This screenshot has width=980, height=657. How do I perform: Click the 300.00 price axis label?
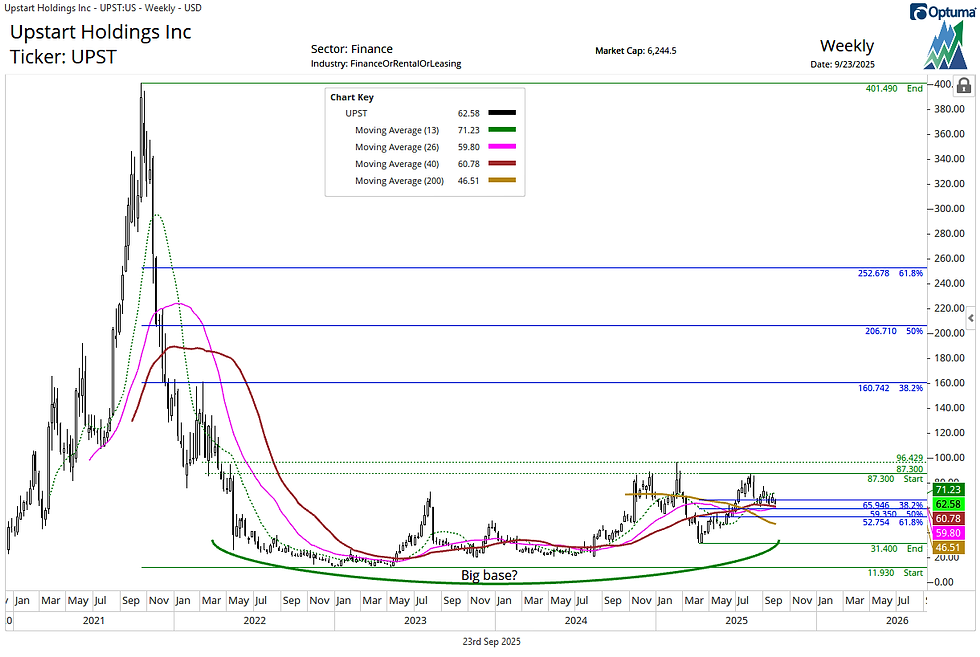point(949,208)
